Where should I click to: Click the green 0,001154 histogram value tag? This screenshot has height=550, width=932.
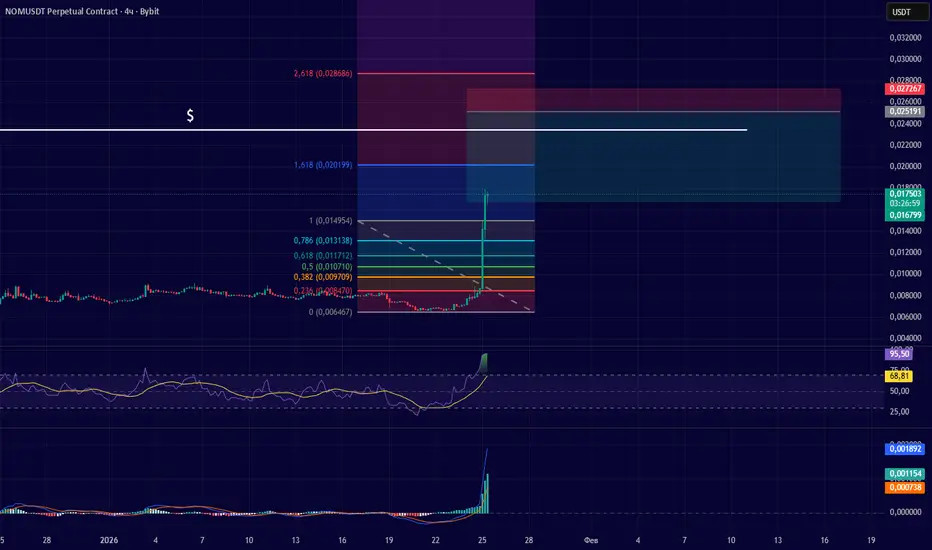click(x=905, y=474)
